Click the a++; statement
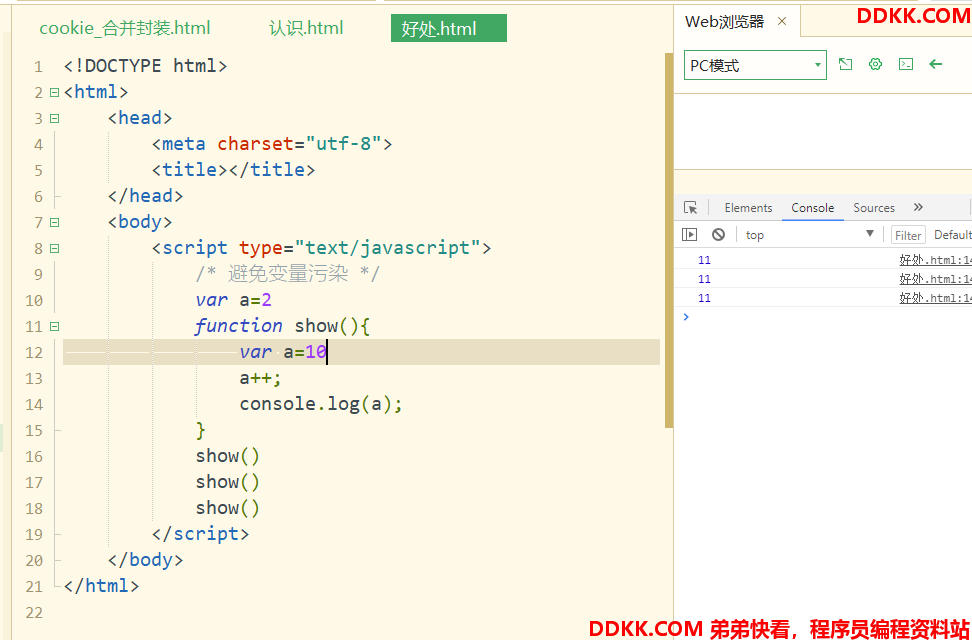The width and height of the screenshot is (972, 640). pos(260,378)
